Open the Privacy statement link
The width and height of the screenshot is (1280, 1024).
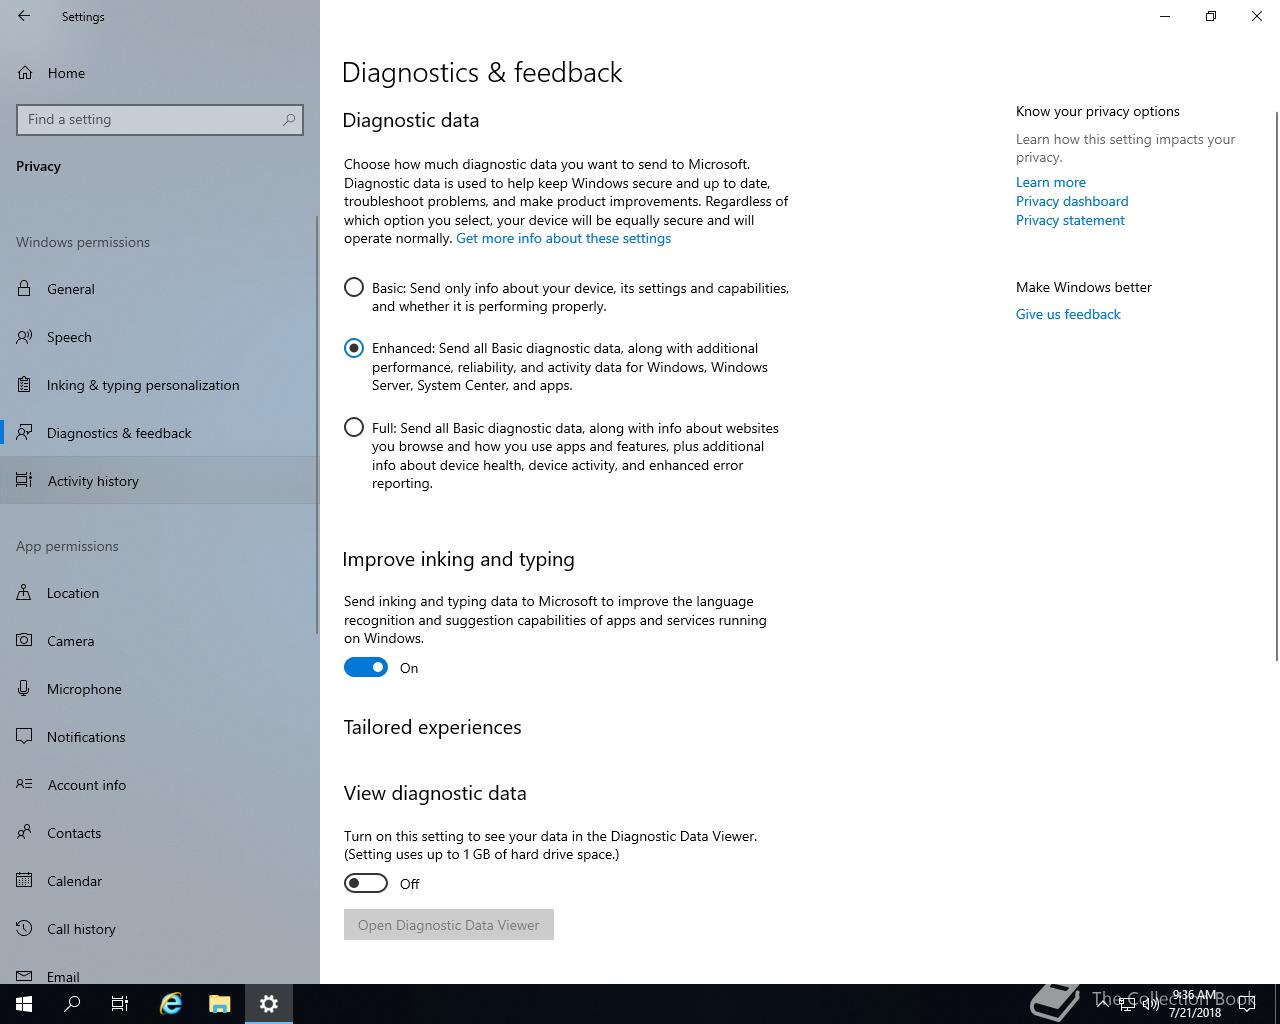point(1070,220)
